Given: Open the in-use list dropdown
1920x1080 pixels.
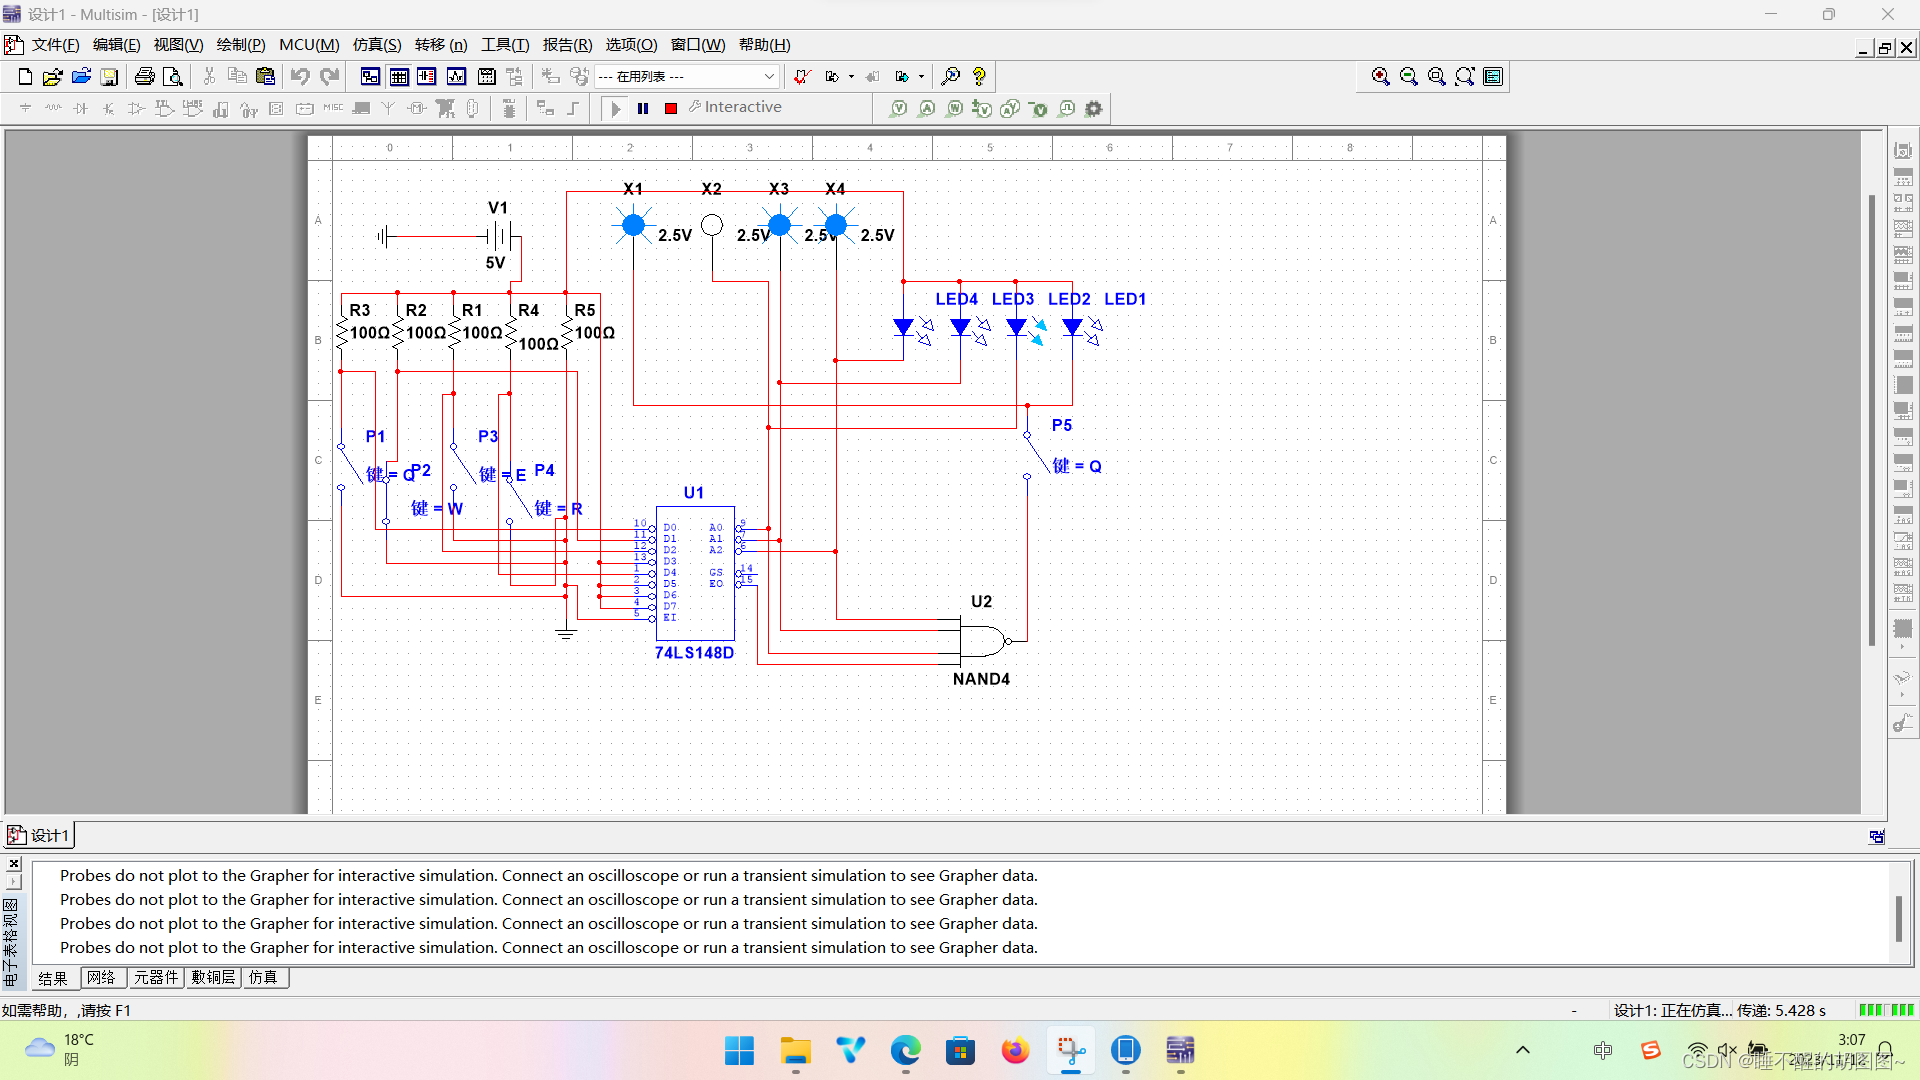Looking at the screenshot, I should click(x=768, y=77).
